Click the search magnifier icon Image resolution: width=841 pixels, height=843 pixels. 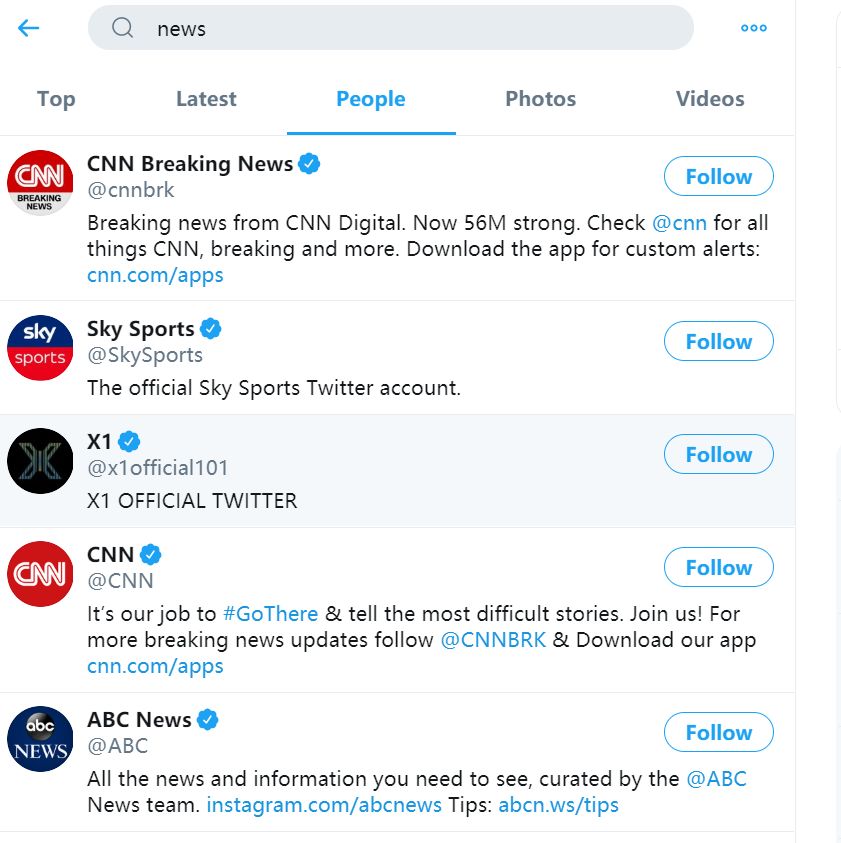coord(123,28)
